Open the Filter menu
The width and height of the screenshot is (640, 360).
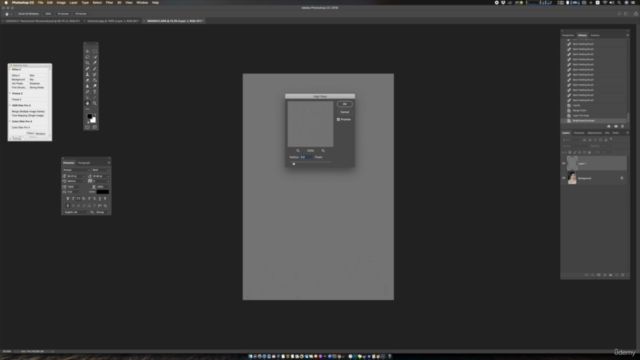(x=109, y=2)
